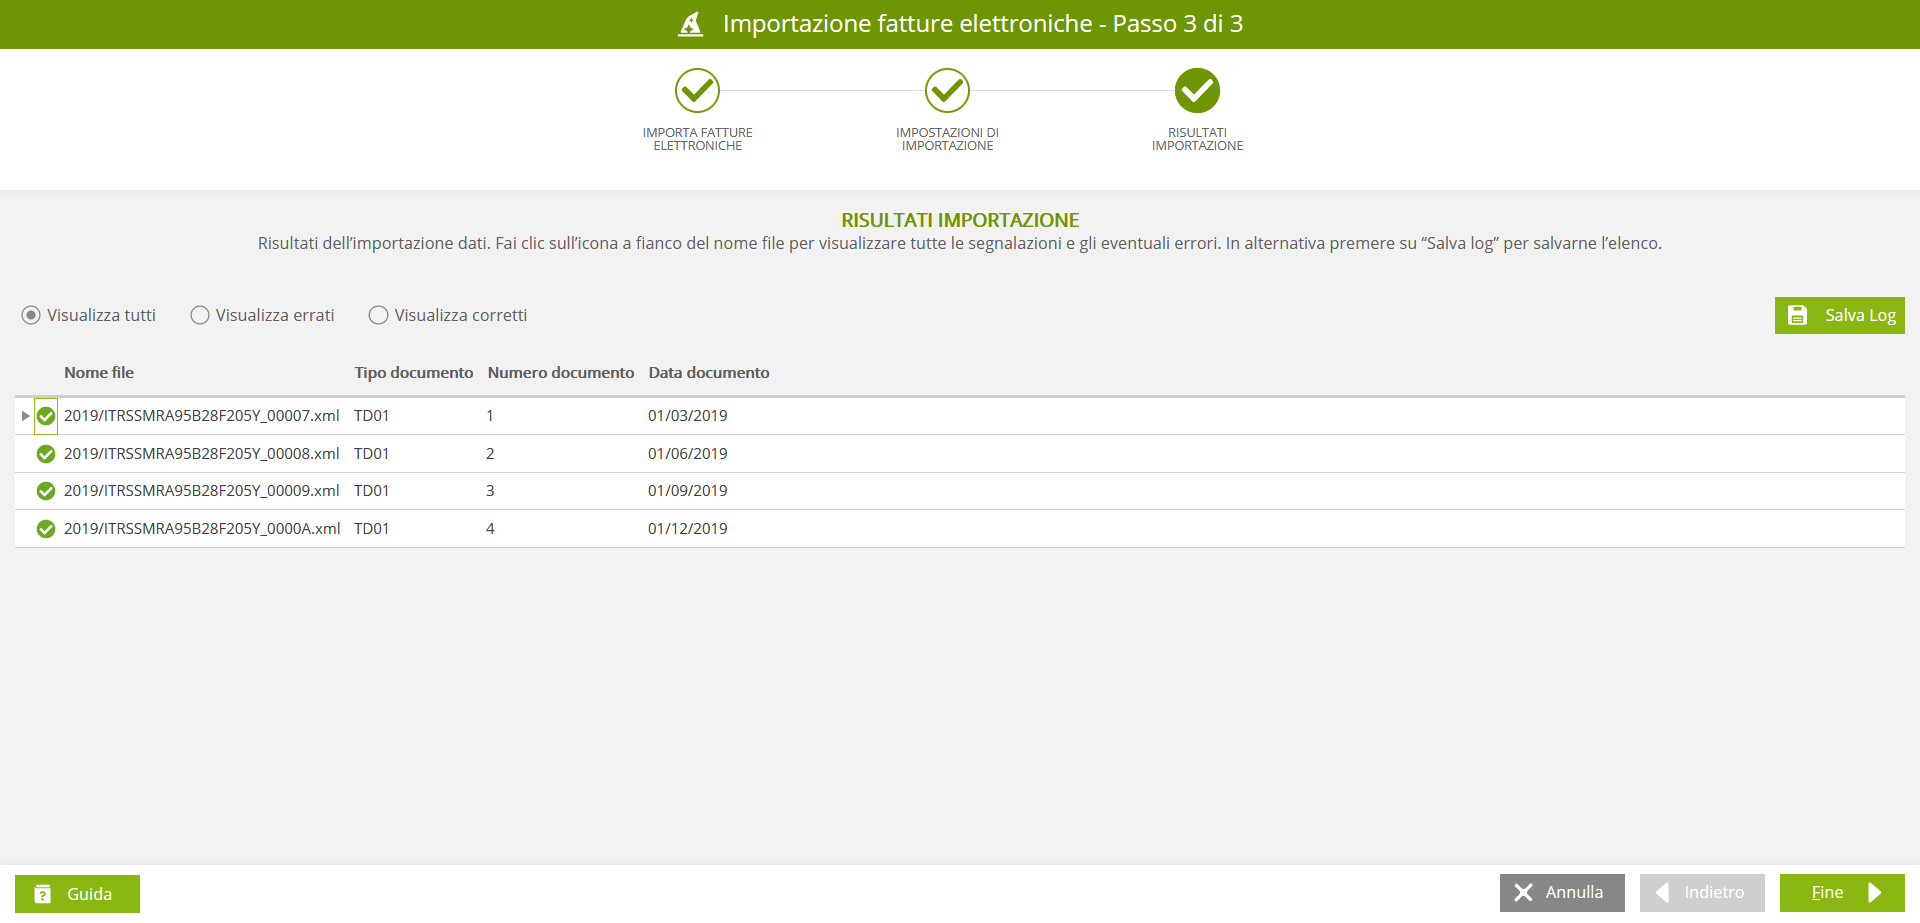Sort by Data documento column header
Viewport: 1920px width, 923px height.
pyautogui.click(x=709, y=372)
